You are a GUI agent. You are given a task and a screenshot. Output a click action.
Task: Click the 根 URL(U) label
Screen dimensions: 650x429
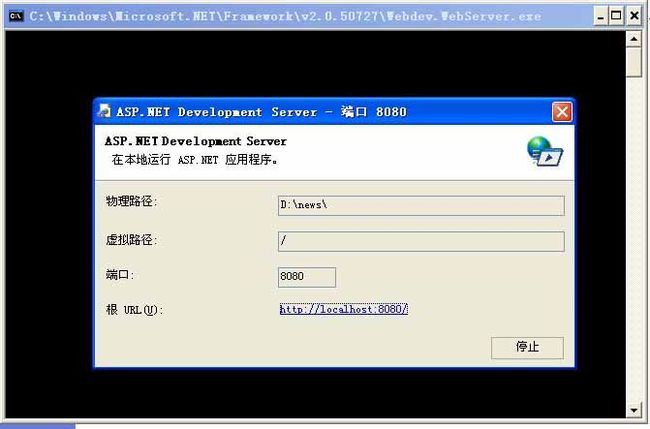click(x=134, y=309)
